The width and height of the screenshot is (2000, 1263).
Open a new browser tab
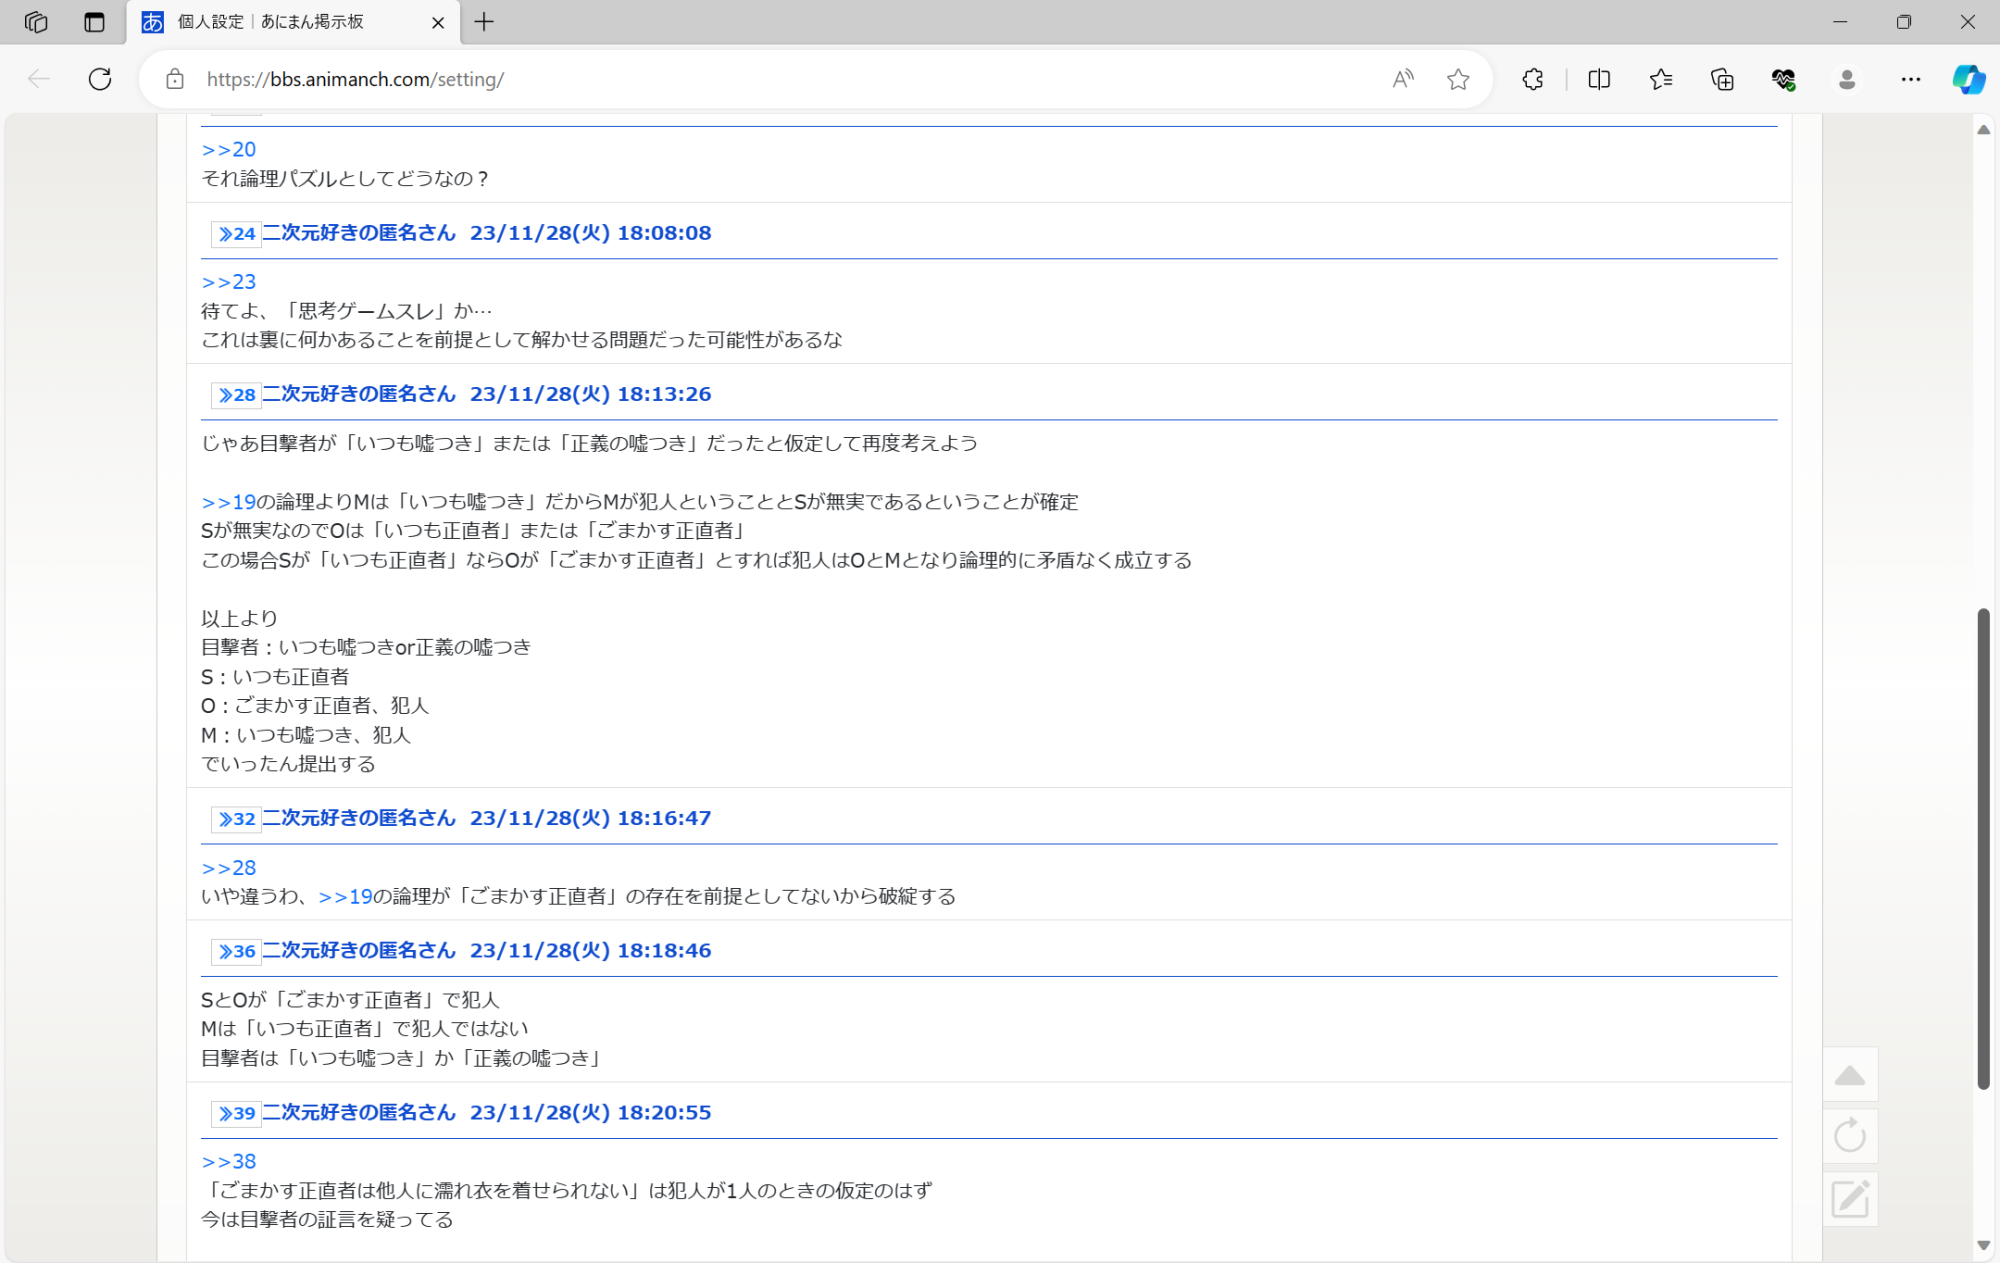click(x=484, y=22)
